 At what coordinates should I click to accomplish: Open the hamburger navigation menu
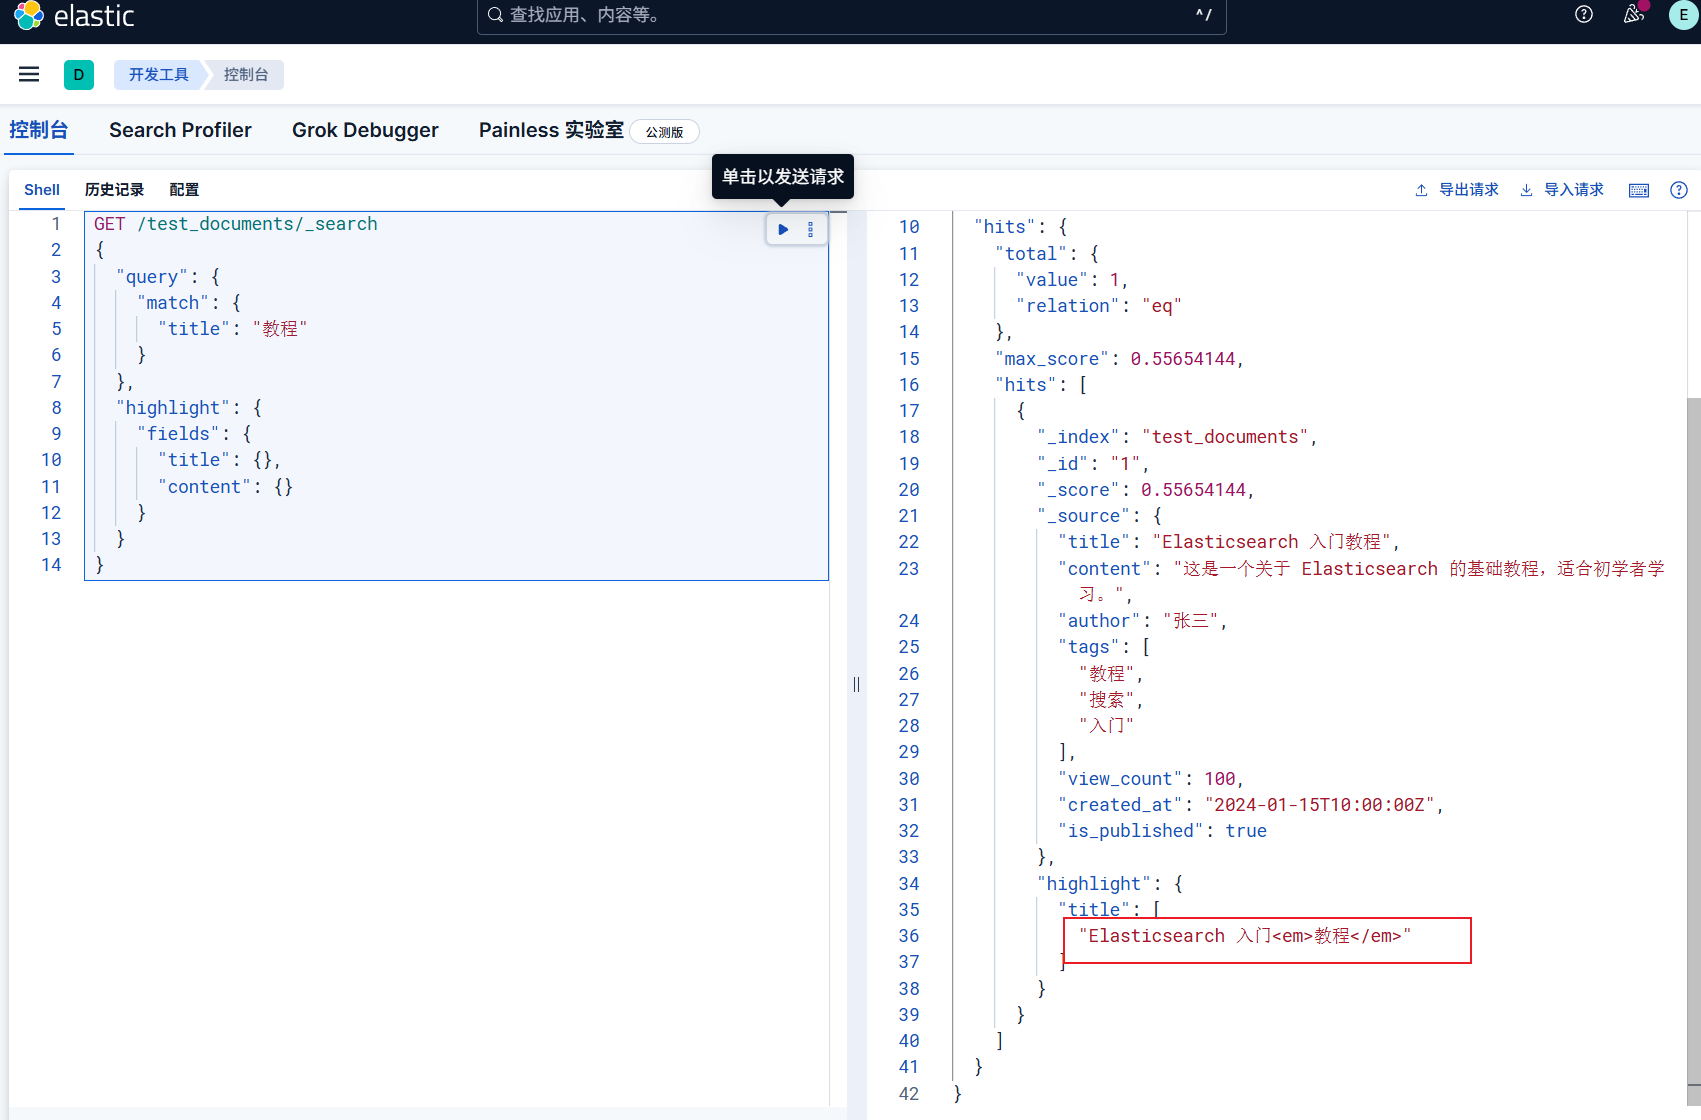coord(29,74)
